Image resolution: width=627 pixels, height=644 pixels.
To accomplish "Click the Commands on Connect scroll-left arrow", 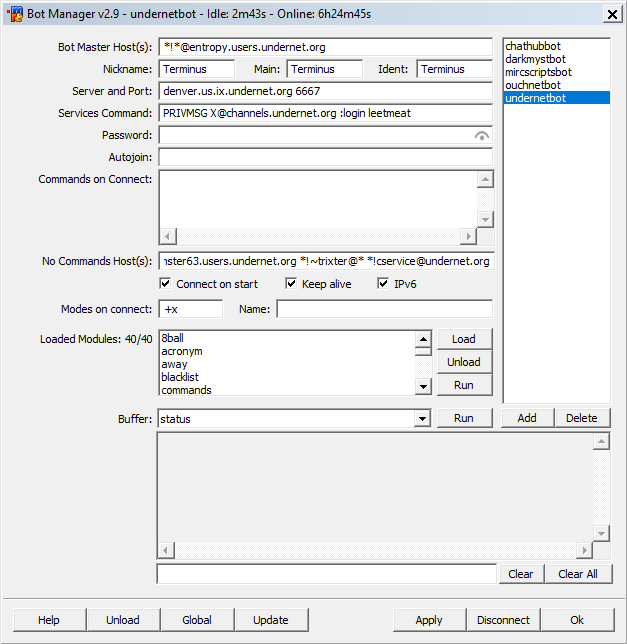I will pyautogui.click(x=168, y=237).
